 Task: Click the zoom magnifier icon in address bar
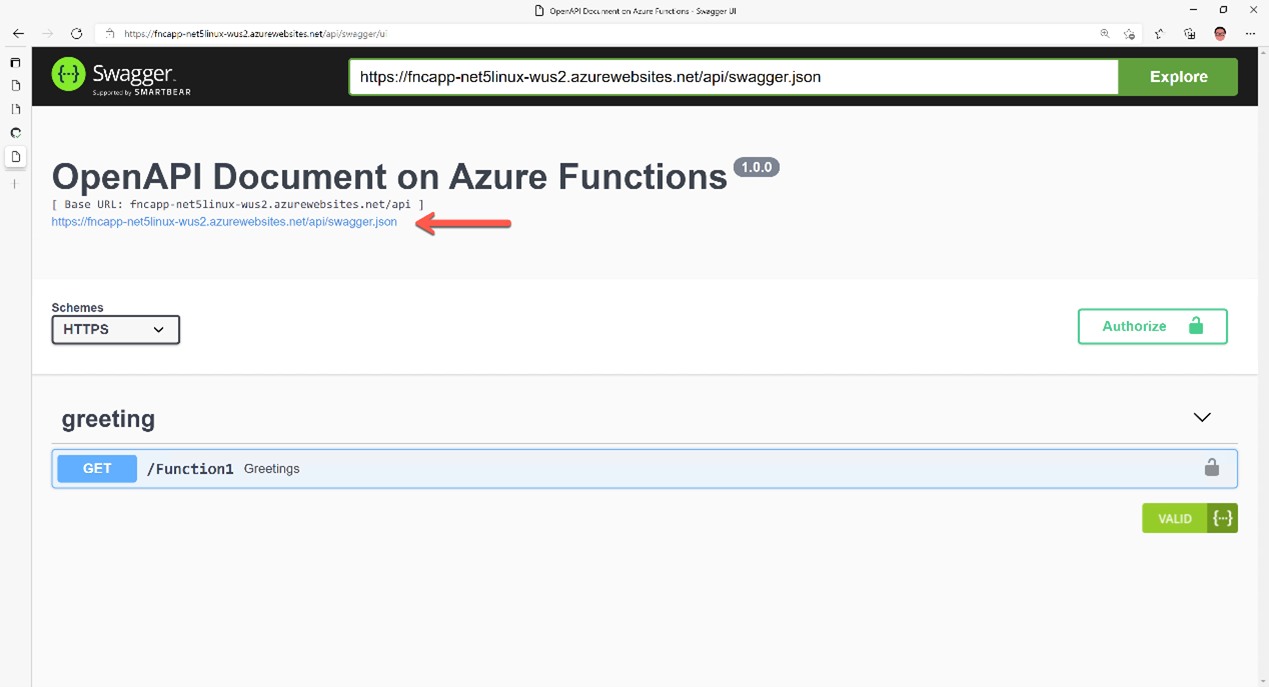[1105, 33]
